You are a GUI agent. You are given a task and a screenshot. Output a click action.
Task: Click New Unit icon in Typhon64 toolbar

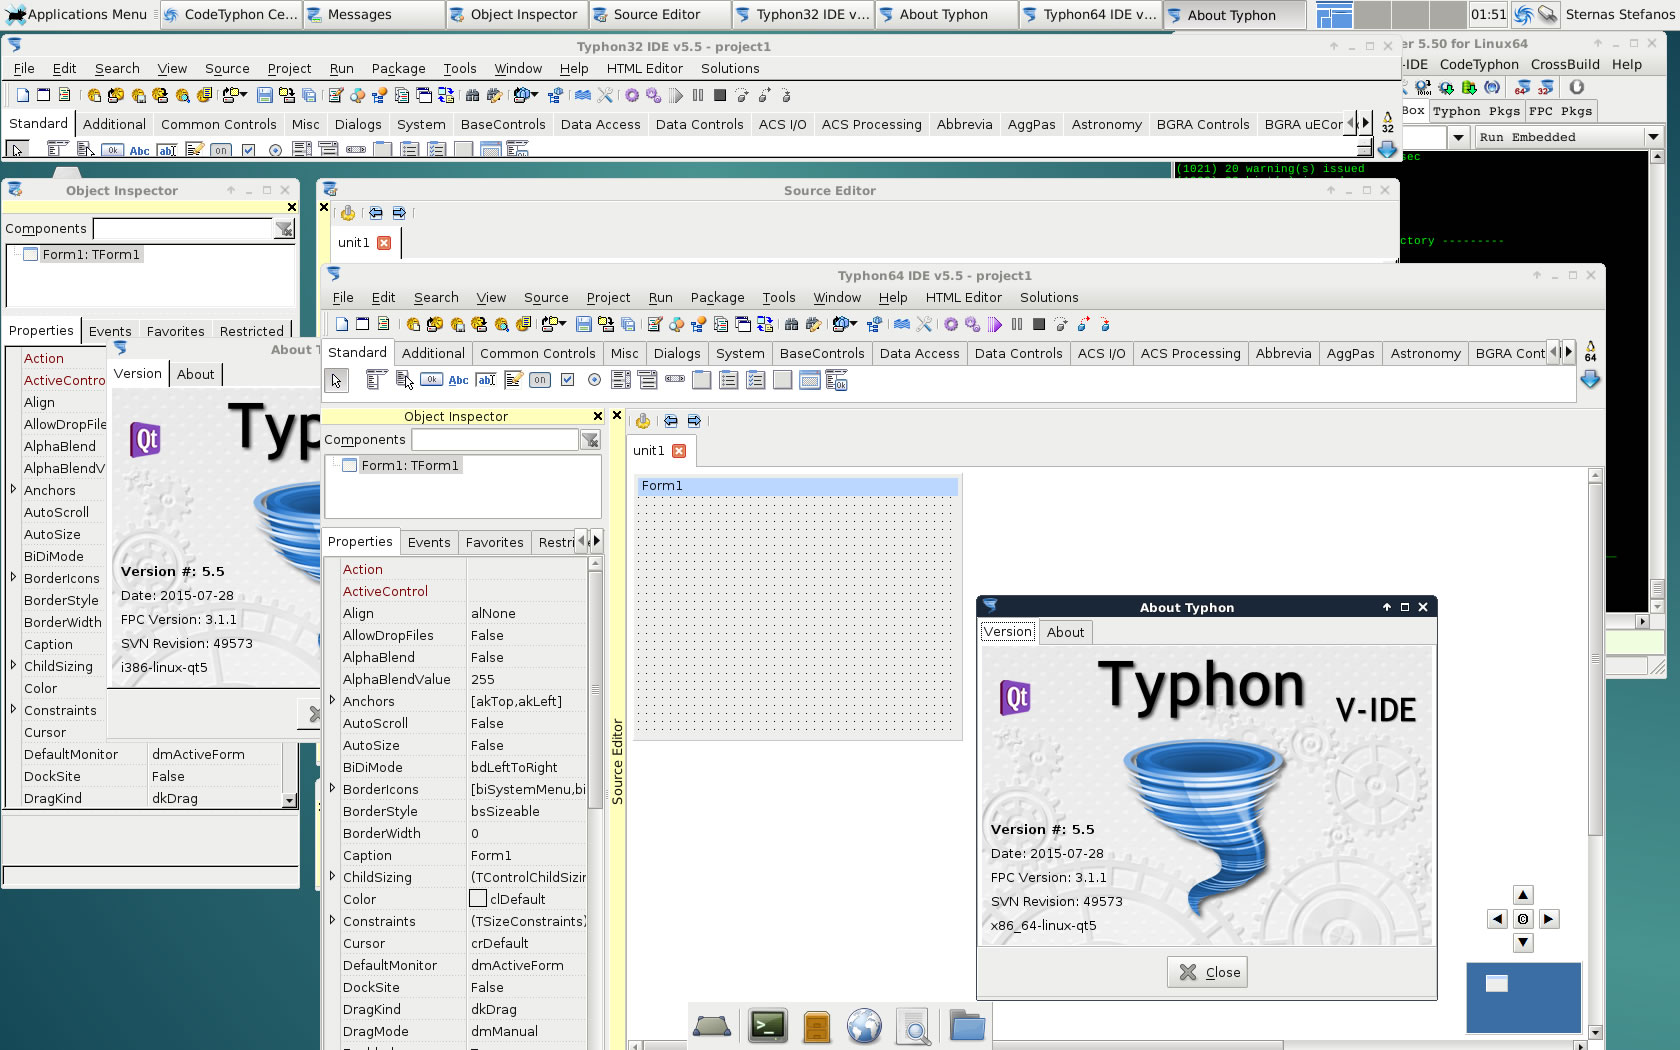pyautogui.click(x=342, y=324)
